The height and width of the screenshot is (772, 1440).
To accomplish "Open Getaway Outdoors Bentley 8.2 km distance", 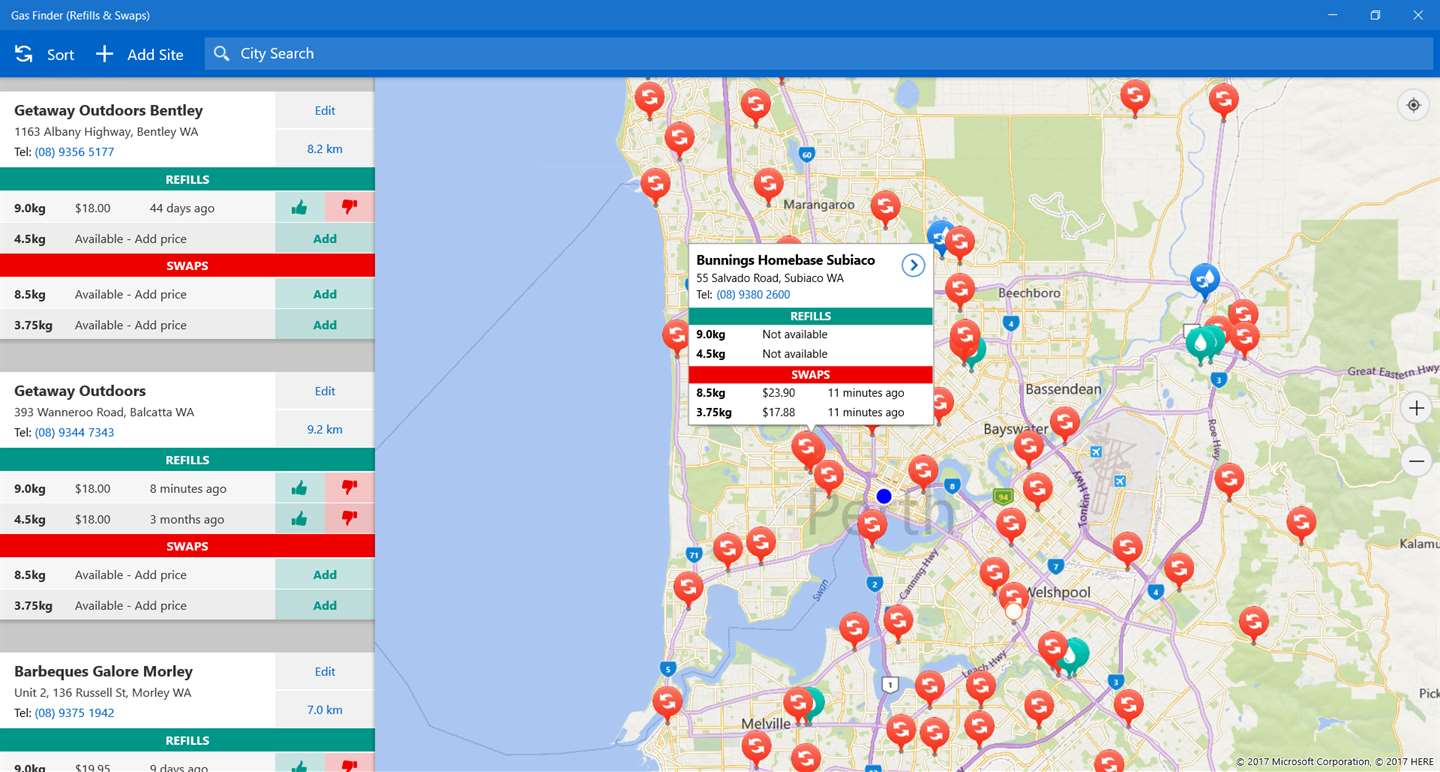I will (x=325, y=149).
